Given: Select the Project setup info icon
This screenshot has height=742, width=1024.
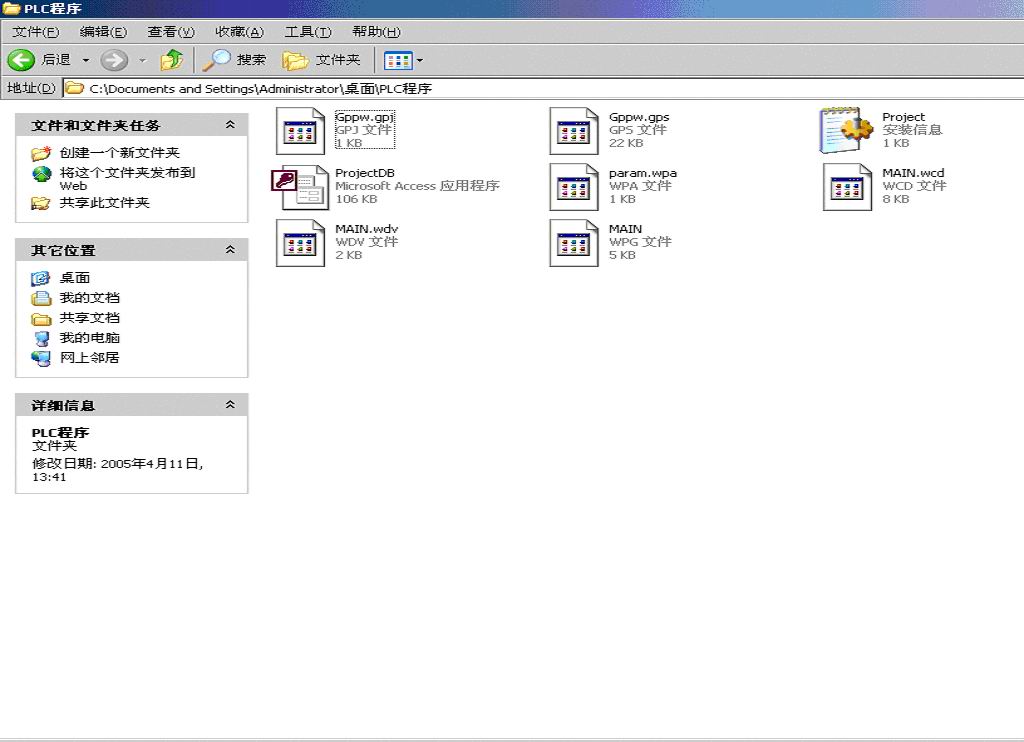Looking at the screenshot, I should (x=846, y=130).
